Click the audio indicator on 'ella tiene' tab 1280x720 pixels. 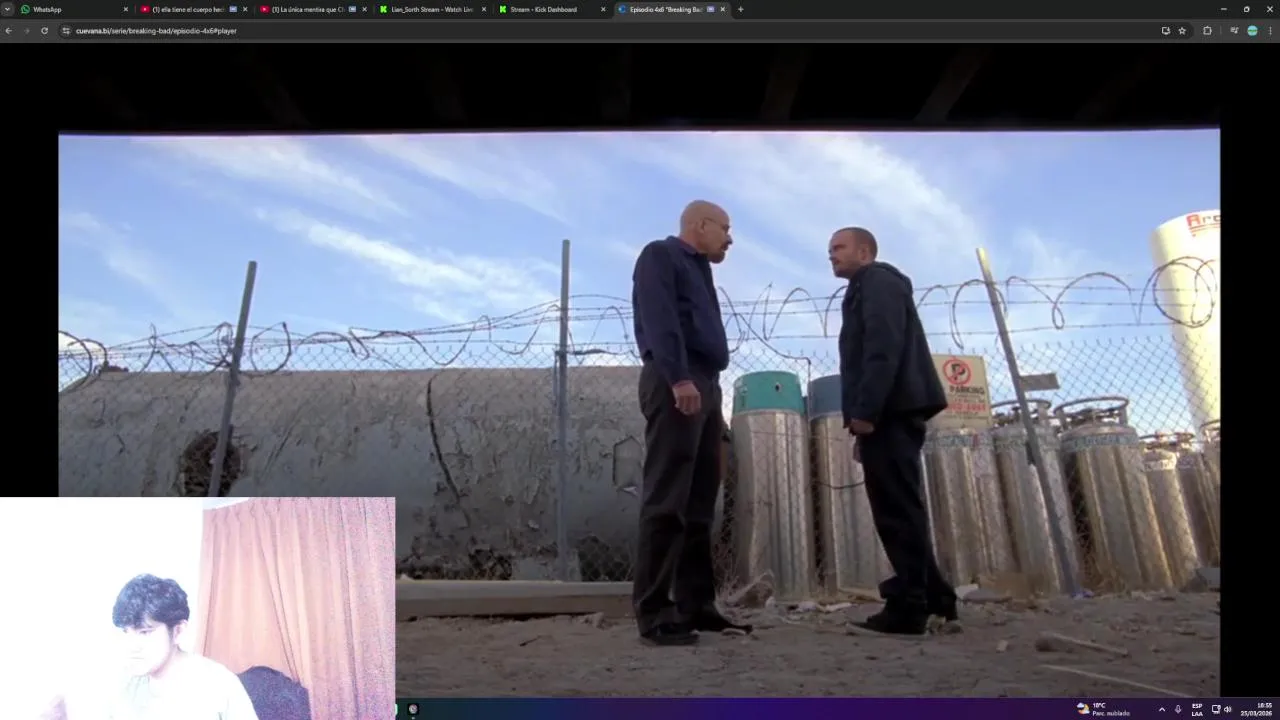click(233, 9)
